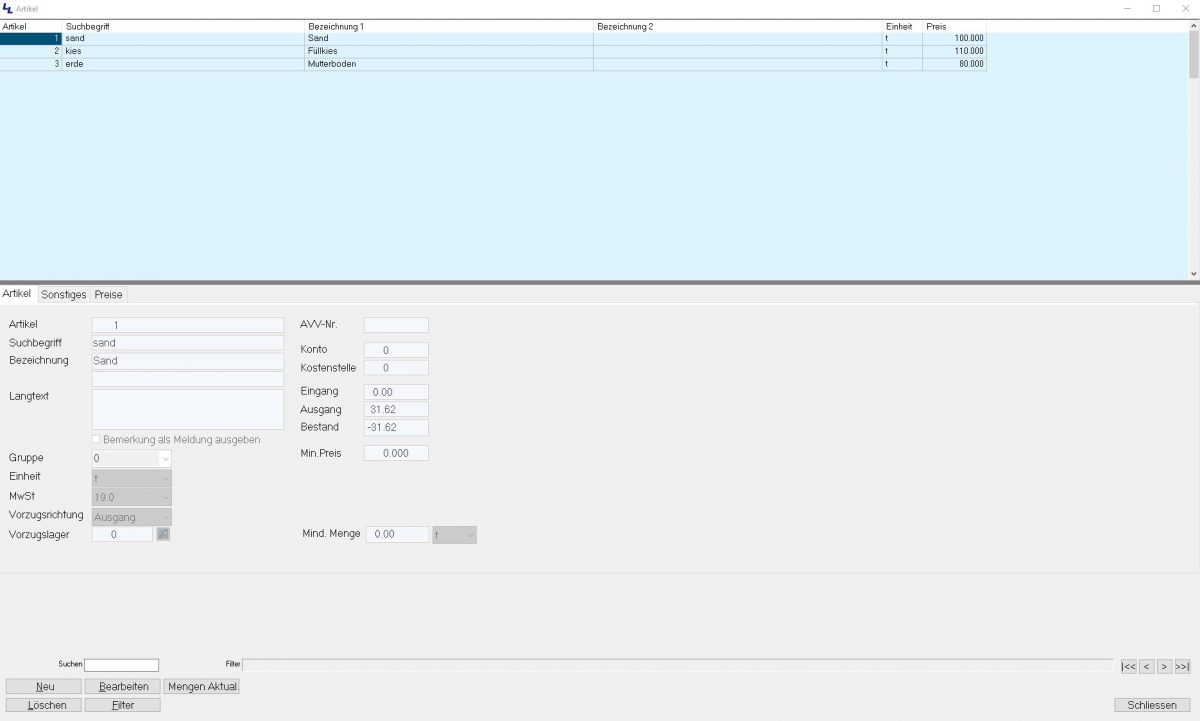Open the Preise tab
Screen dimensions: 1200x721
108,295
